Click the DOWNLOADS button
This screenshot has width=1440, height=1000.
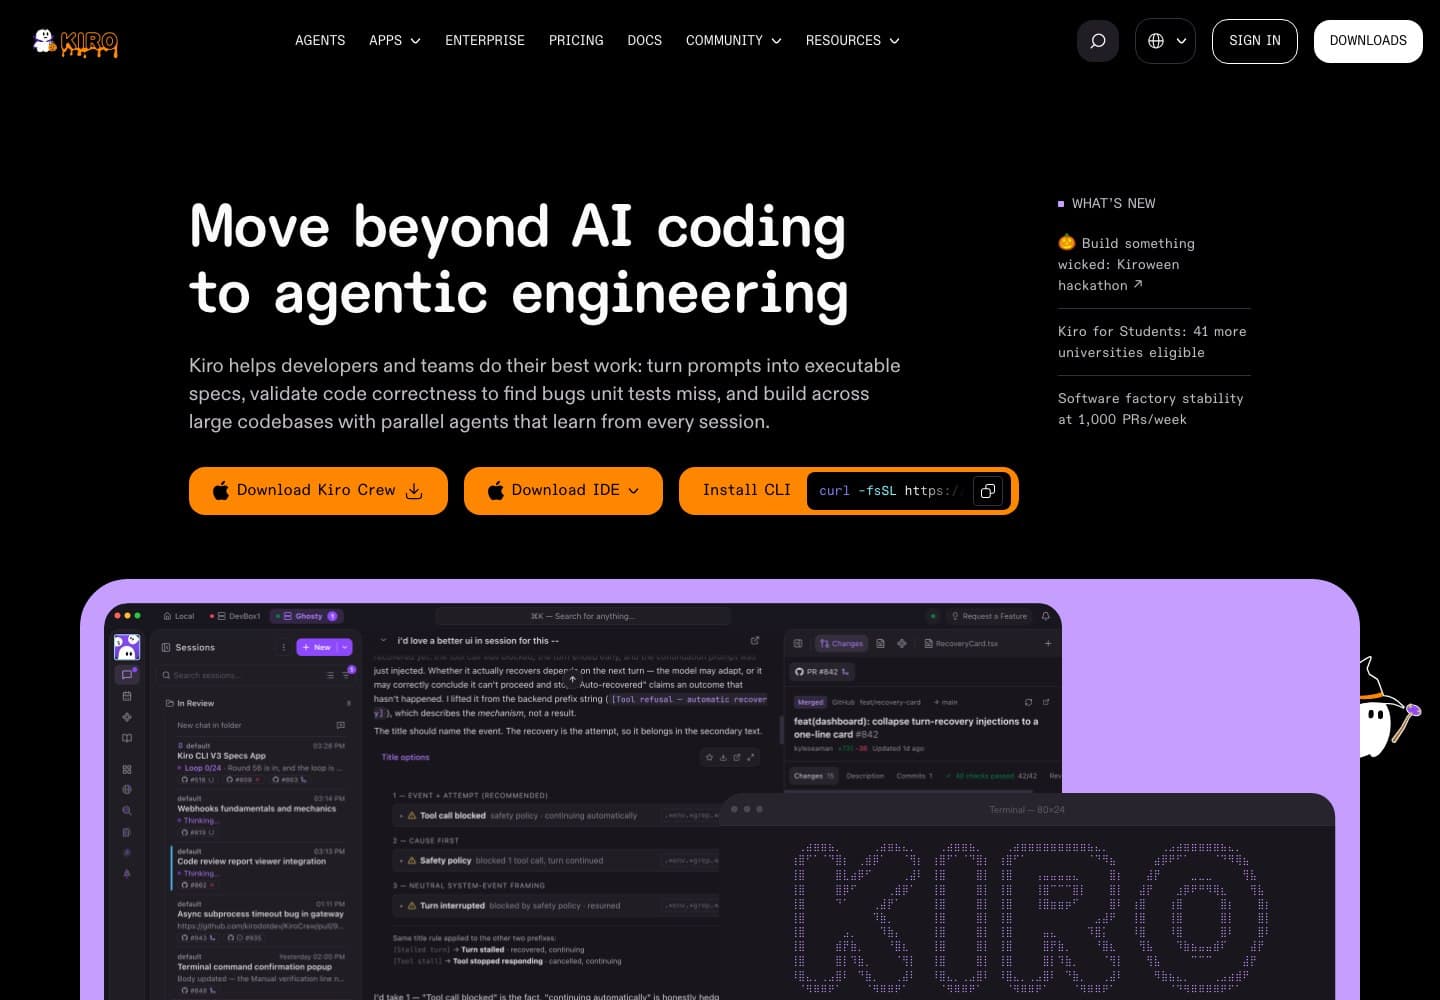[1368, 41]
